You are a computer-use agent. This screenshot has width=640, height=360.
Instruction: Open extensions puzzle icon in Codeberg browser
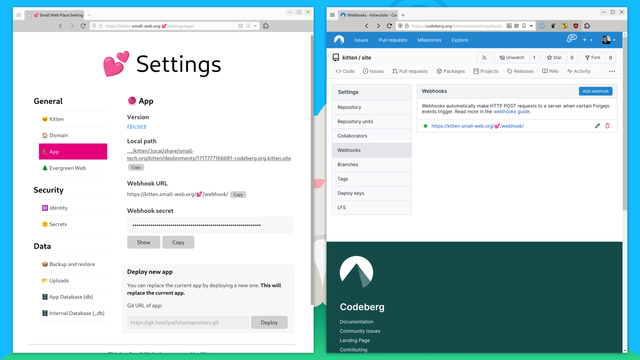587,26
